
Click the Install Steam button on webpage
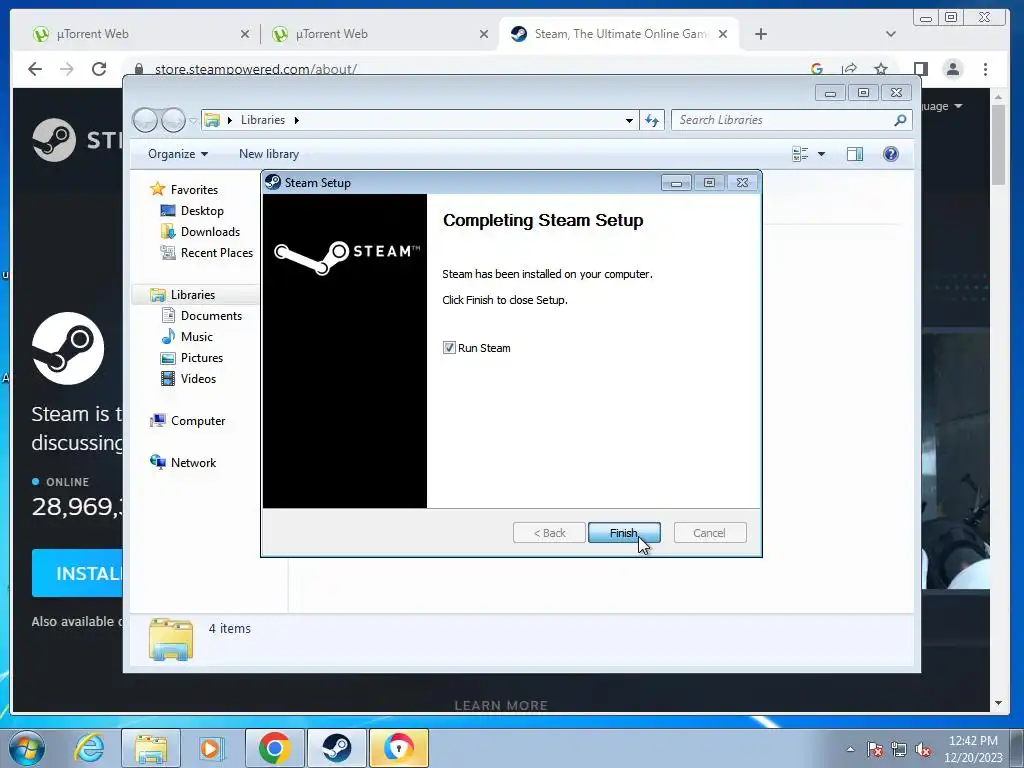pyautogui.click(x=77, y=573)
